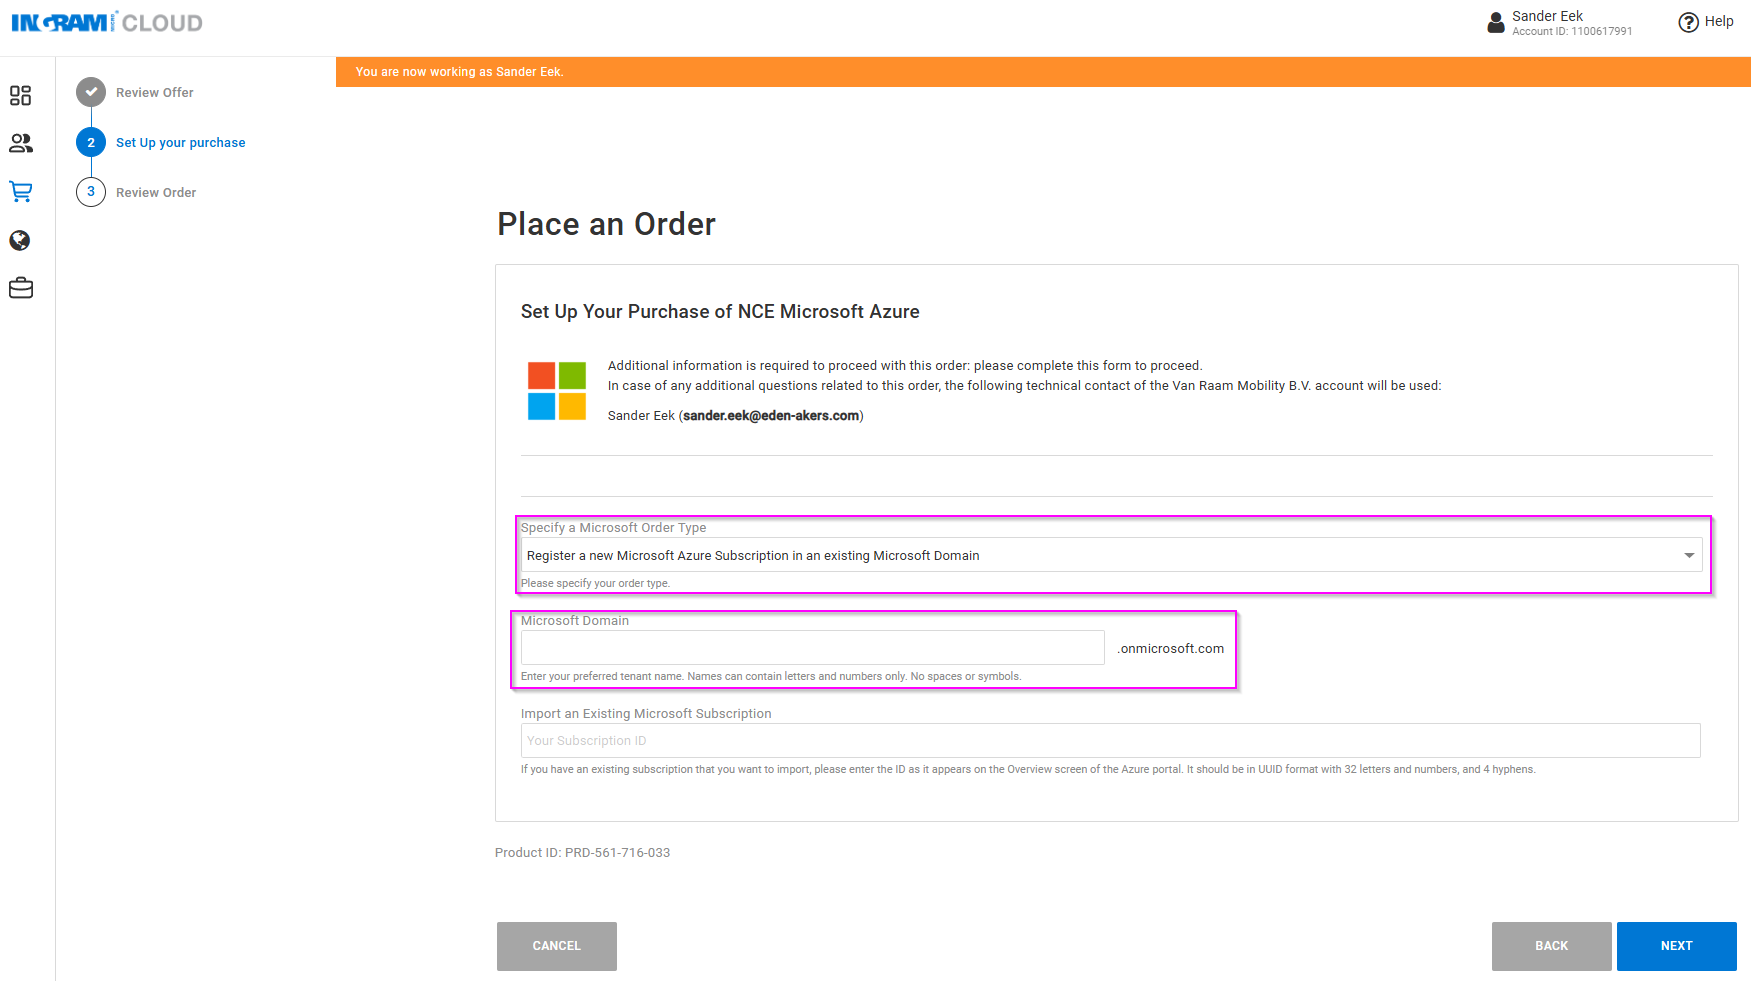Open the customers people icon in sidebar
The image size is (1751, 981).
click(x=20, y=143)
